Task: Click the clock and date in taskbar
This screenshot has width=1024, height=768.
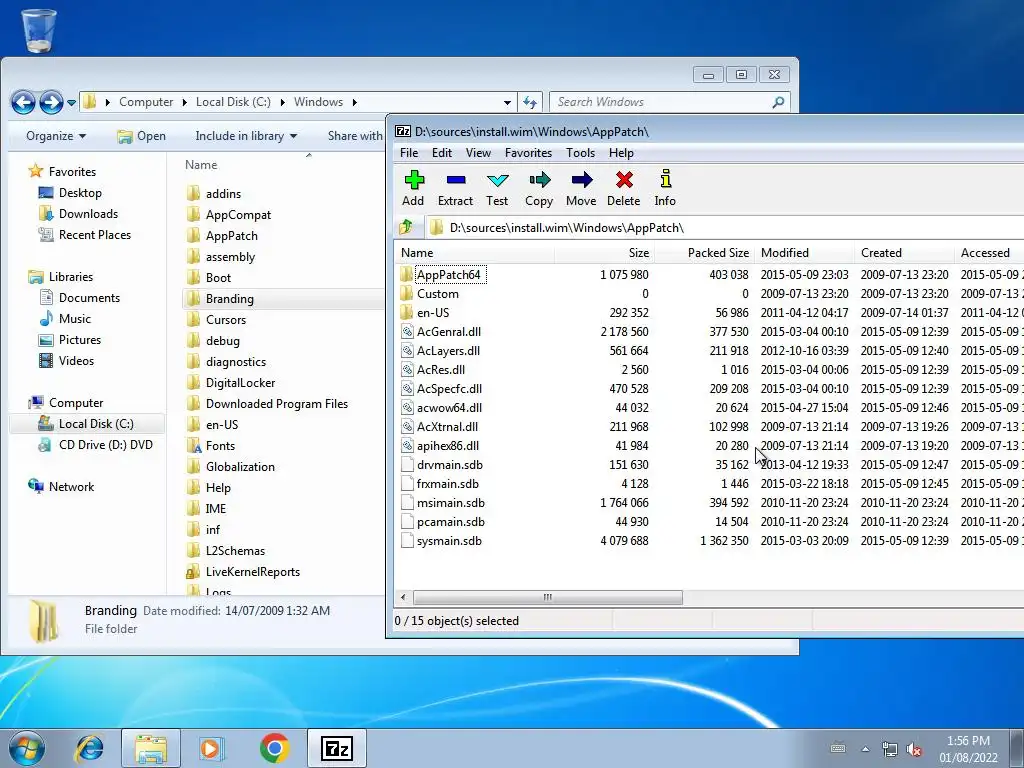Action: [968, 749]
